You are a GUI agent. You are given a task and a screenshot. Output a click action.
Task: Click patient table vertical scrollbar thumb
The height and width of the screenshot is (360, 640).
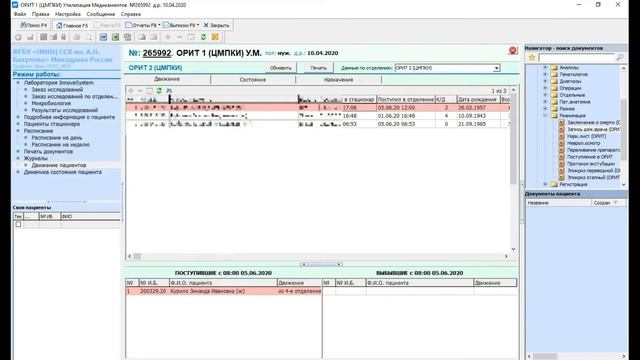[x=513, y=139]
